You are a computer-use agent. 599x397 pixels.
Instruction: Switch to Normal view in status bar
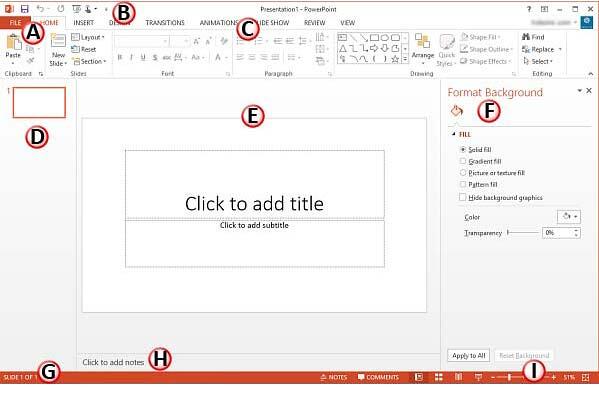click(x=419, y=377)
